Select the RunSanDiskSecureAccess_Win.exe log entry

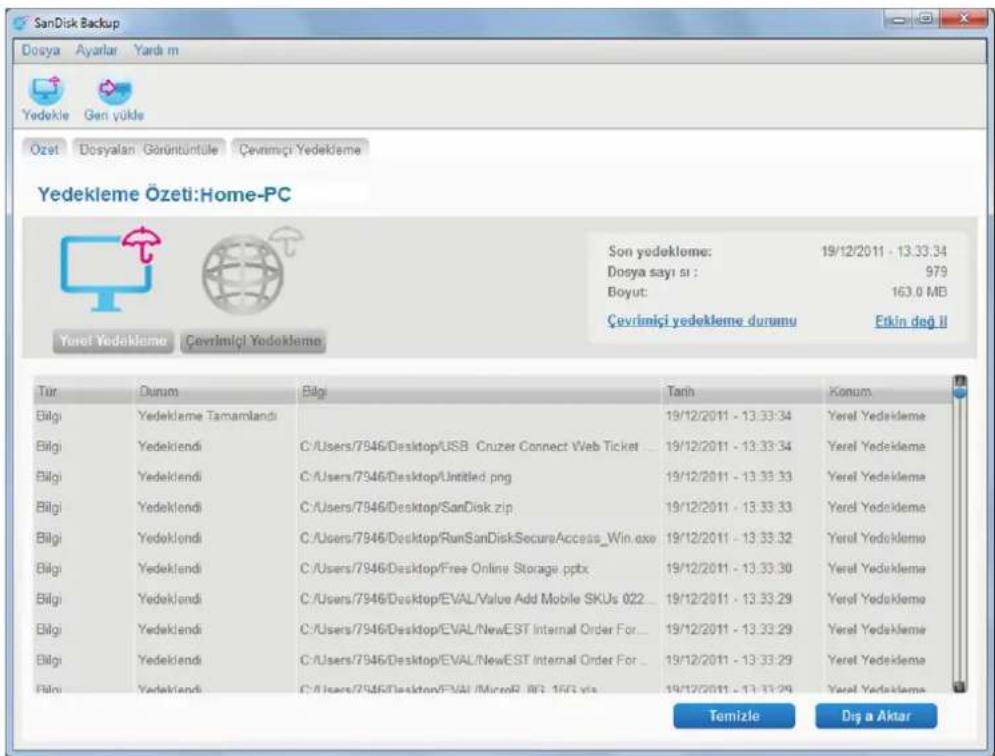pyautogui.click(x=492, y=538)
